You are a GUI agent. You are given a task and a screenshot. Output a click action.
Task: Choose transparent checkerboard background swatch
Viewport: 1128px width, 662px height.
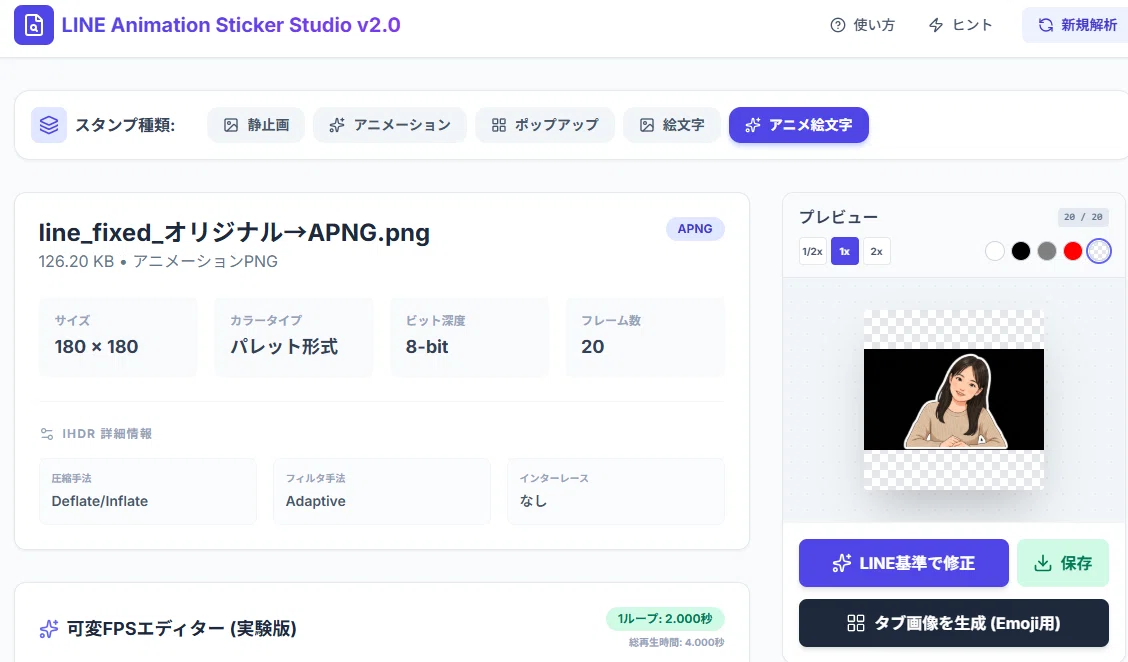(x=1099, y=251)
